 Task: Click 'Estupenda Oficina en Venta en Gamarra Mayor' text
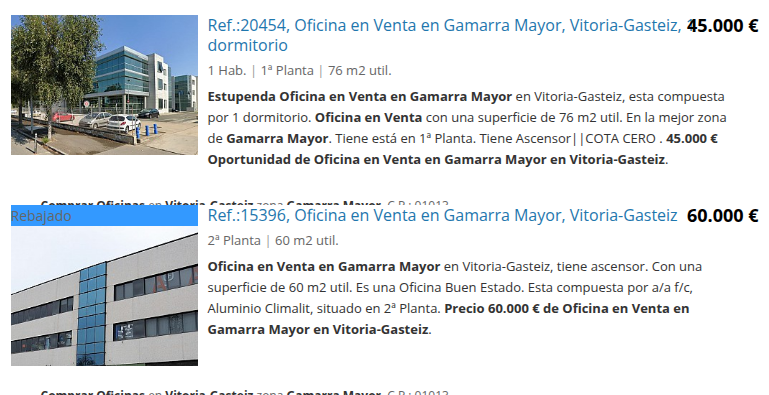click(x=359, y=97)
